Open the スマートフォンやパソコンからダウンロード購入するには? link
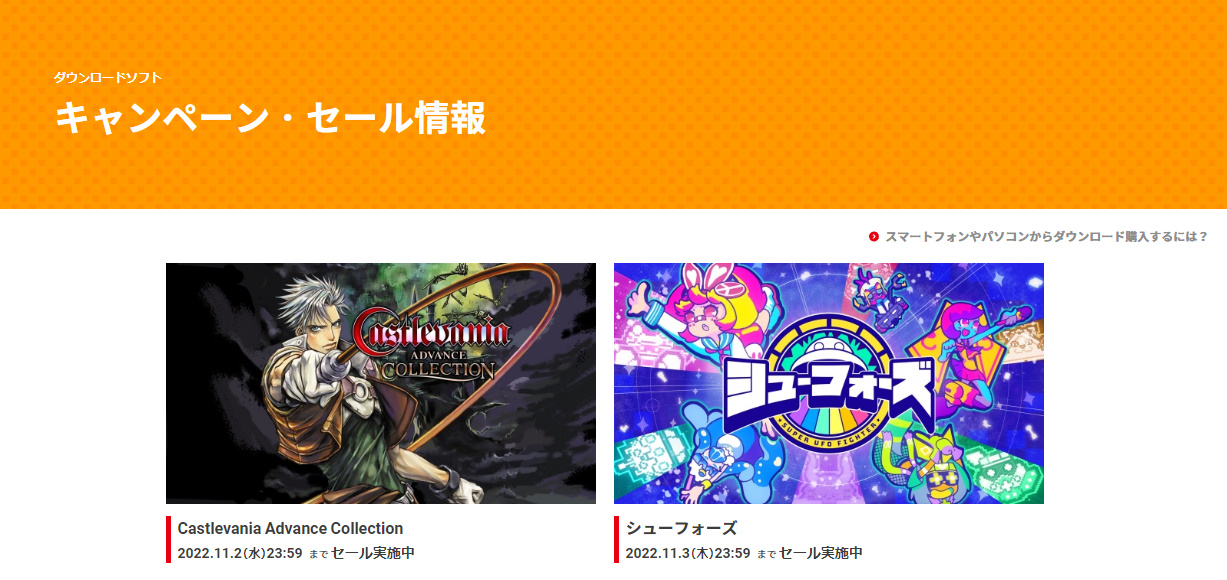 coord(1046,237)
